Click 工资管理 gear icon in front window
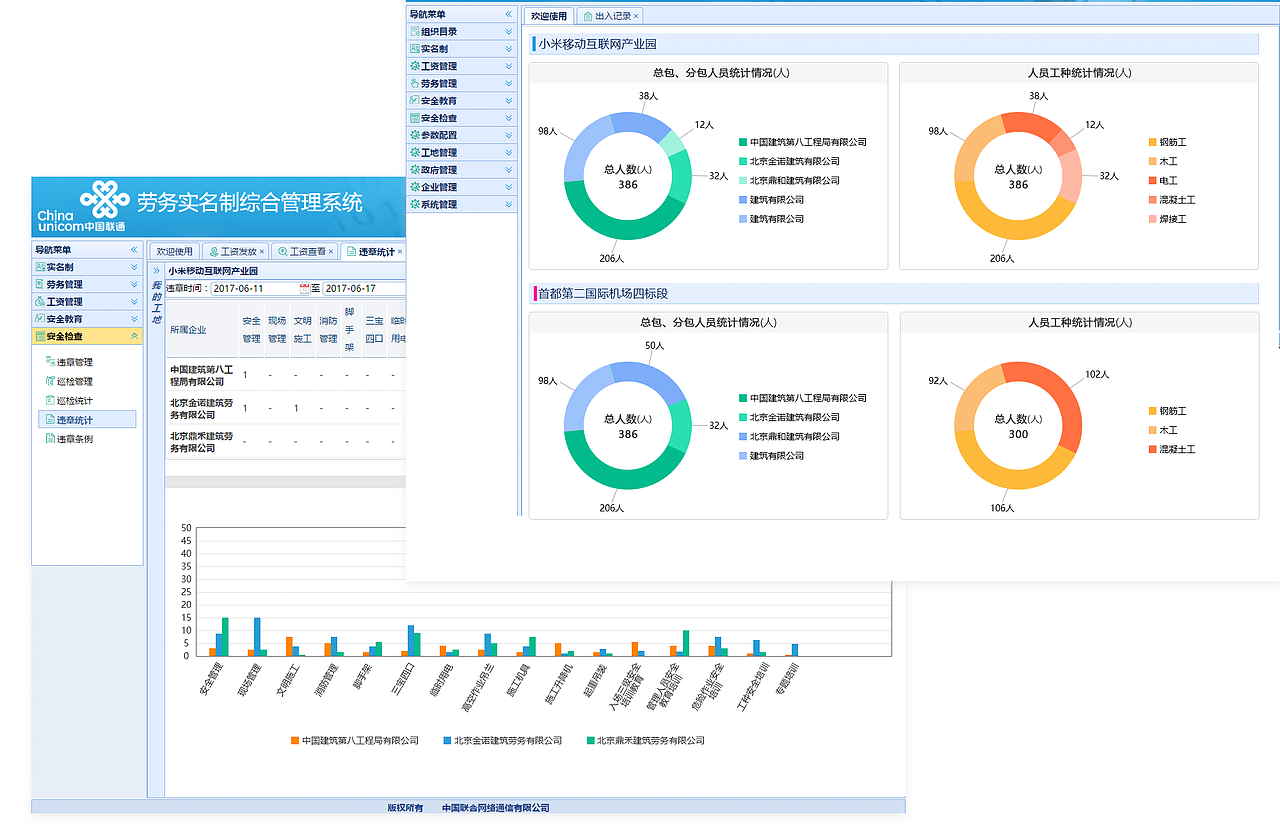Image resolution: width=1280 pixels, height=832 pixels. pyautogui.click(x=414, y=66)
